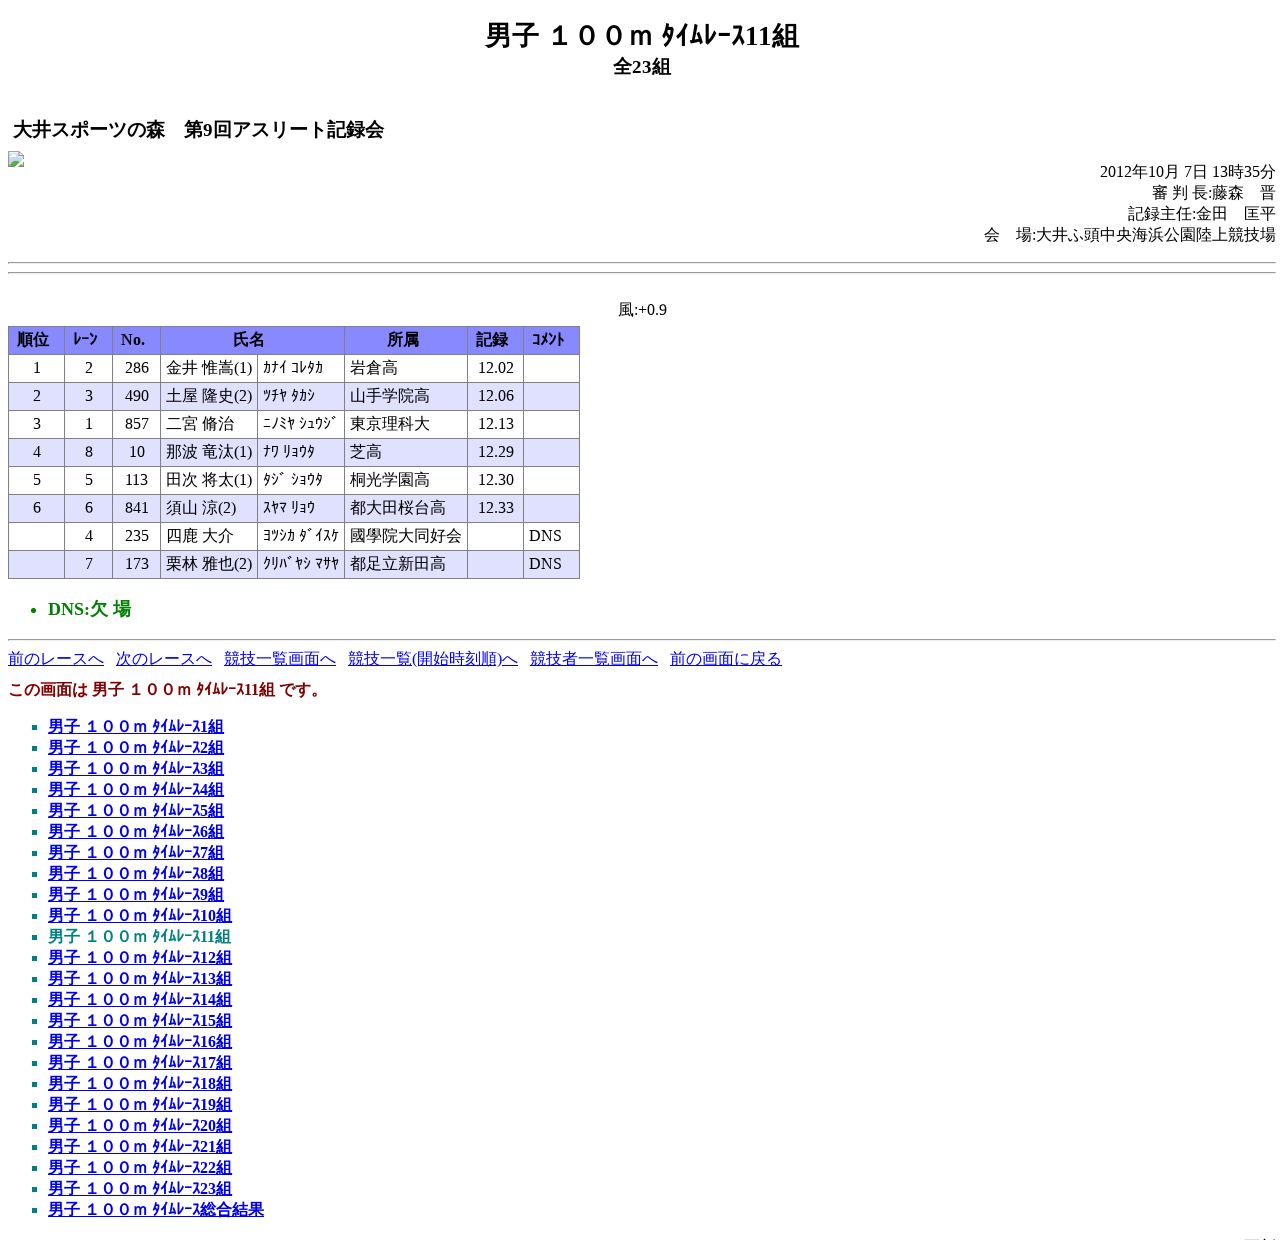
Task: Open 男子100m タイムレース10組 link
Action: (140, 916)
